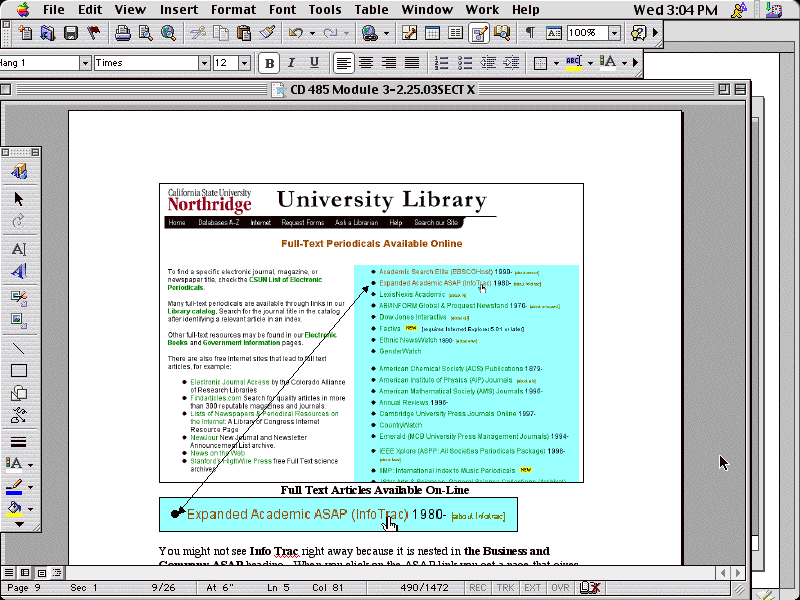
Task: Click the Columns toolbar icon
Action: (x=455, y=34)
